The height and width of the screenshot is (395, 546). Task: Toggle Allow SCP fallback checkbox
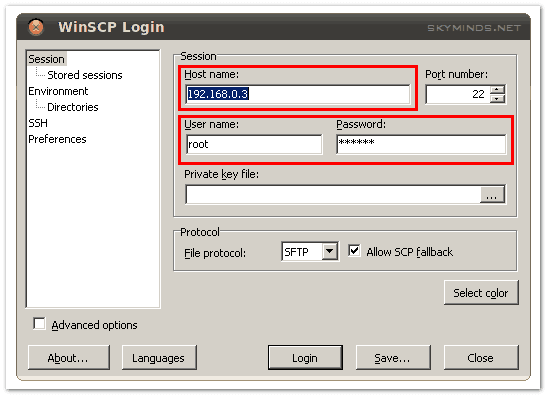pyautogui.click(x=354, y=251)
